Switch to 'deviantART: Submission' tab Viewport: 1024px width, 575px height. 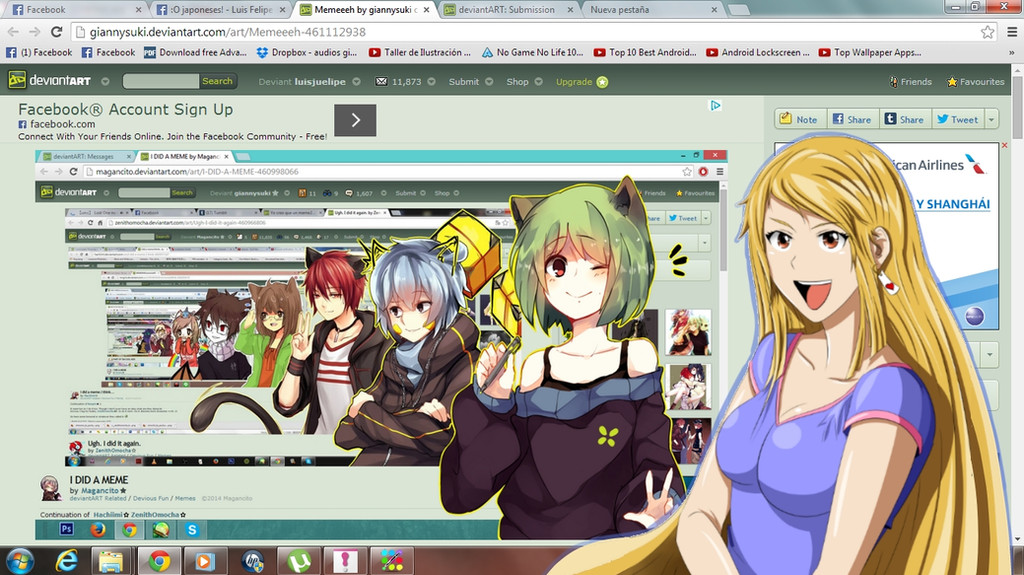[x=506, y=10]
